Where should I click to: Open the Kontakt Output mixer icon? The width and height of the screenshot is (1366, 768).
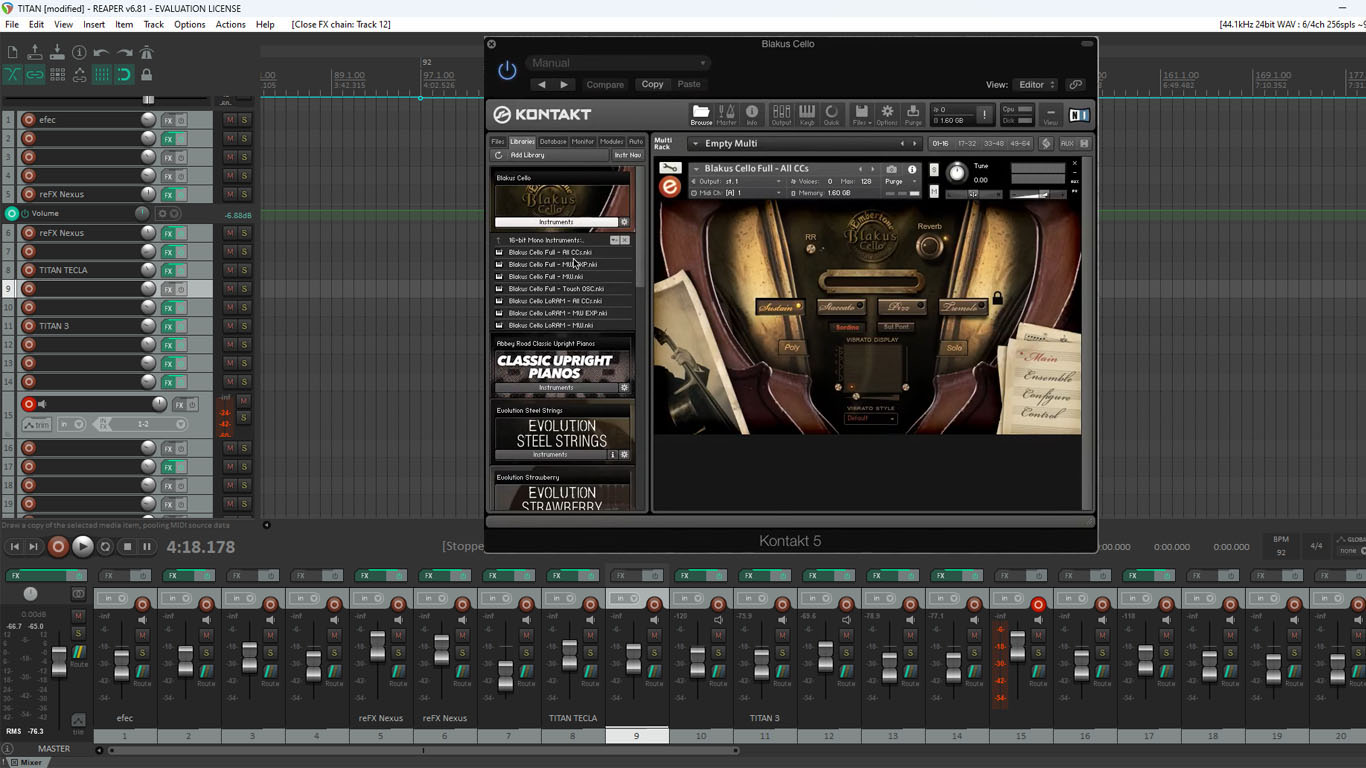[781, 115]
